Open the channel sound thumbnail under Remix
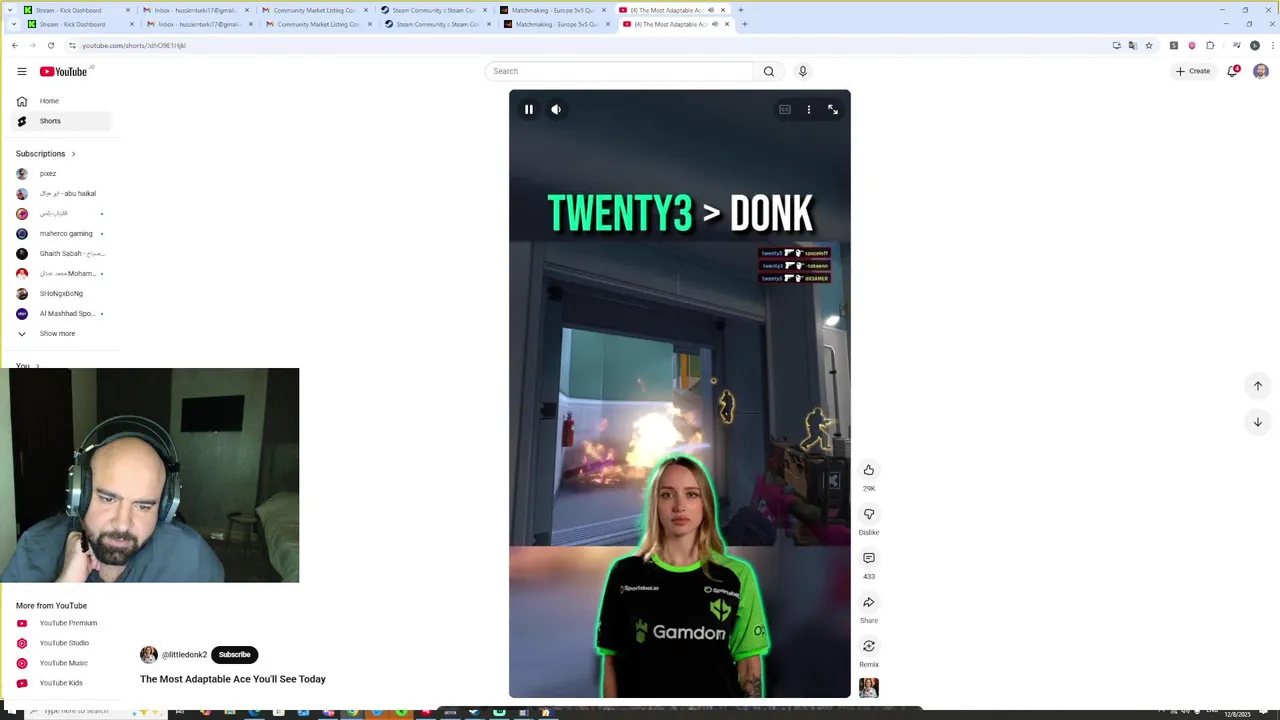Image resolution: width=1280 pixels, height=720 pixels. [x=869, y=688]
